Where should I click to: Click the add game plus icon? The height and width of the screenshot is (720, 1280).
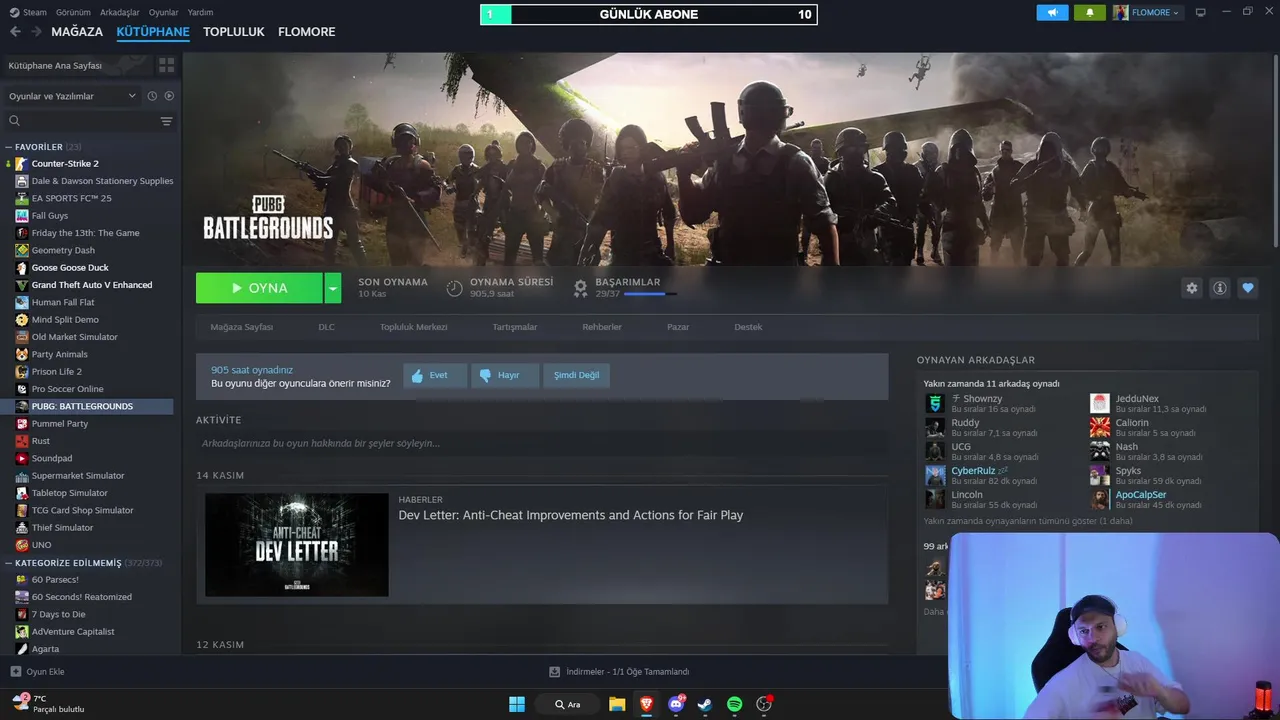coord(15,672)
